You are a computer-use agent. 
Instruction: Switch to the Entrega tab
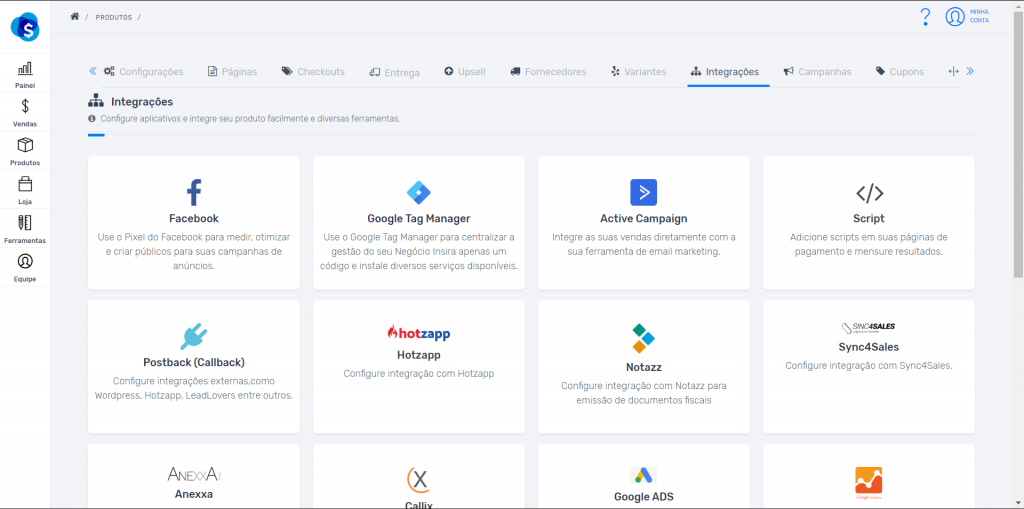point(394,73)
